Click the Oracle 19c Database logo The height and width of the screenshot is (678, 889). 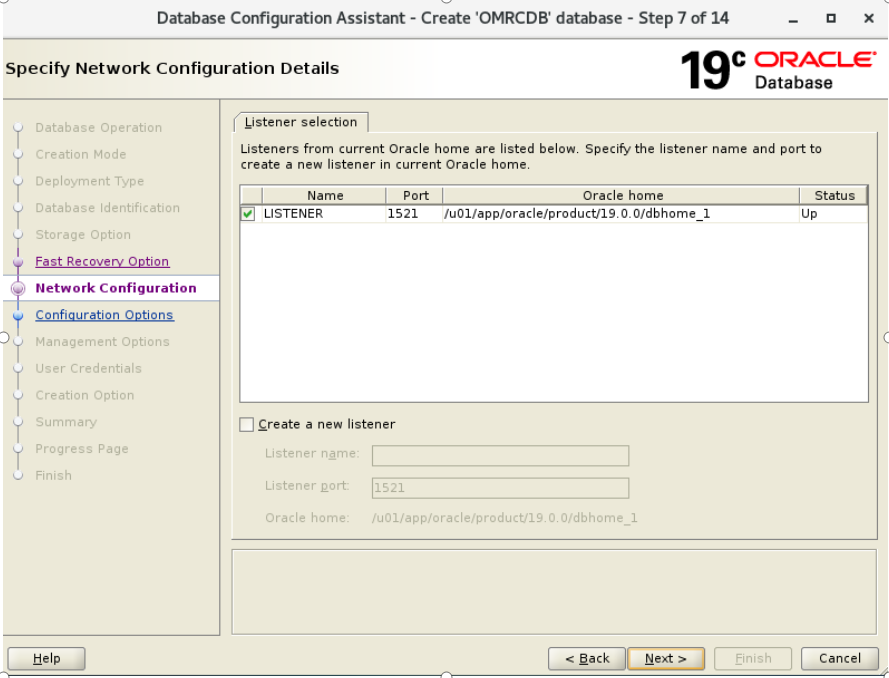[778, 70]
